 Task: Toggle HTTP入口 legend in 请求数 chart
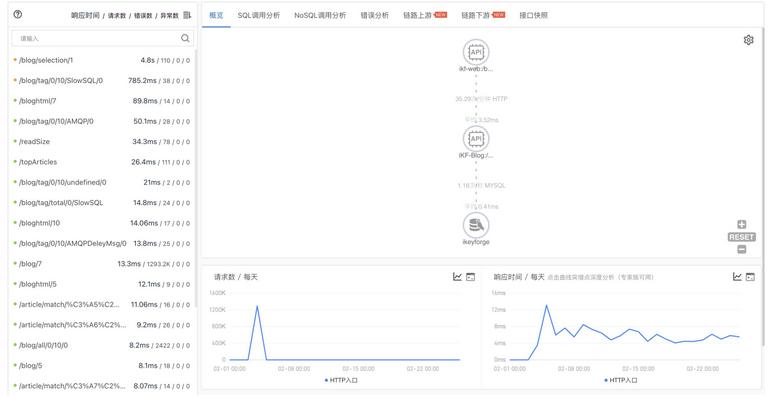[x=341, y=380]
